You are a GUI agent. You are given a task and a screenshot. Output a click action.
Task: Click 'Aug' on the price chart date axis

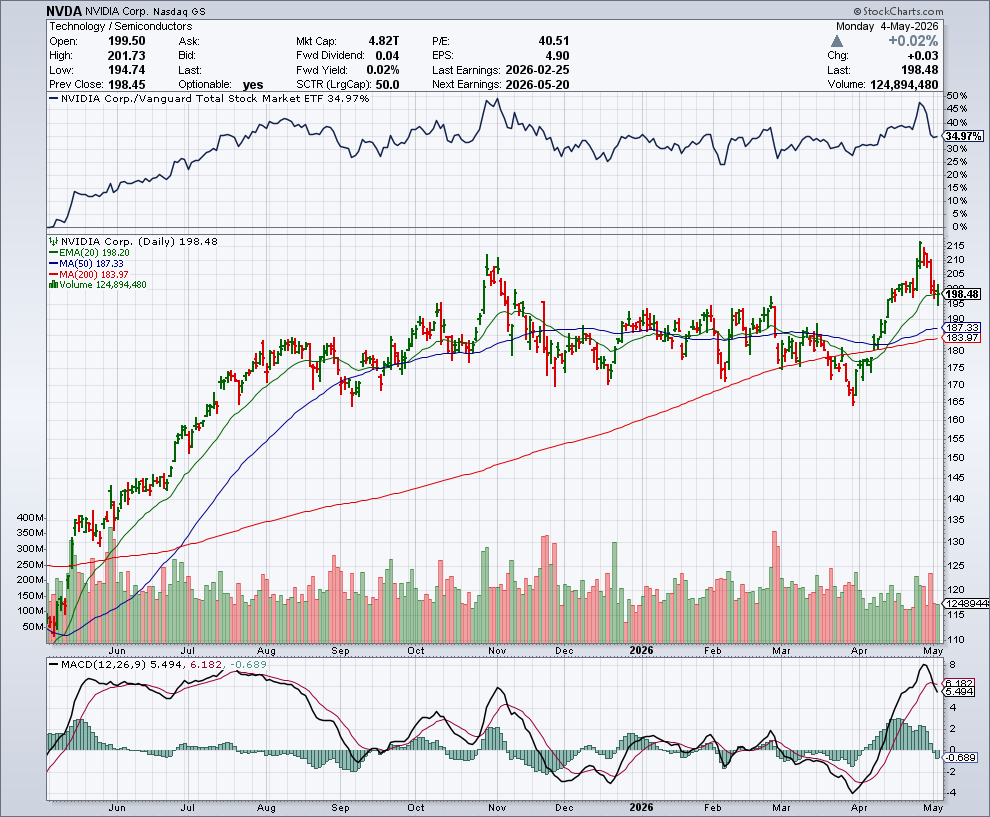point(266,650)
